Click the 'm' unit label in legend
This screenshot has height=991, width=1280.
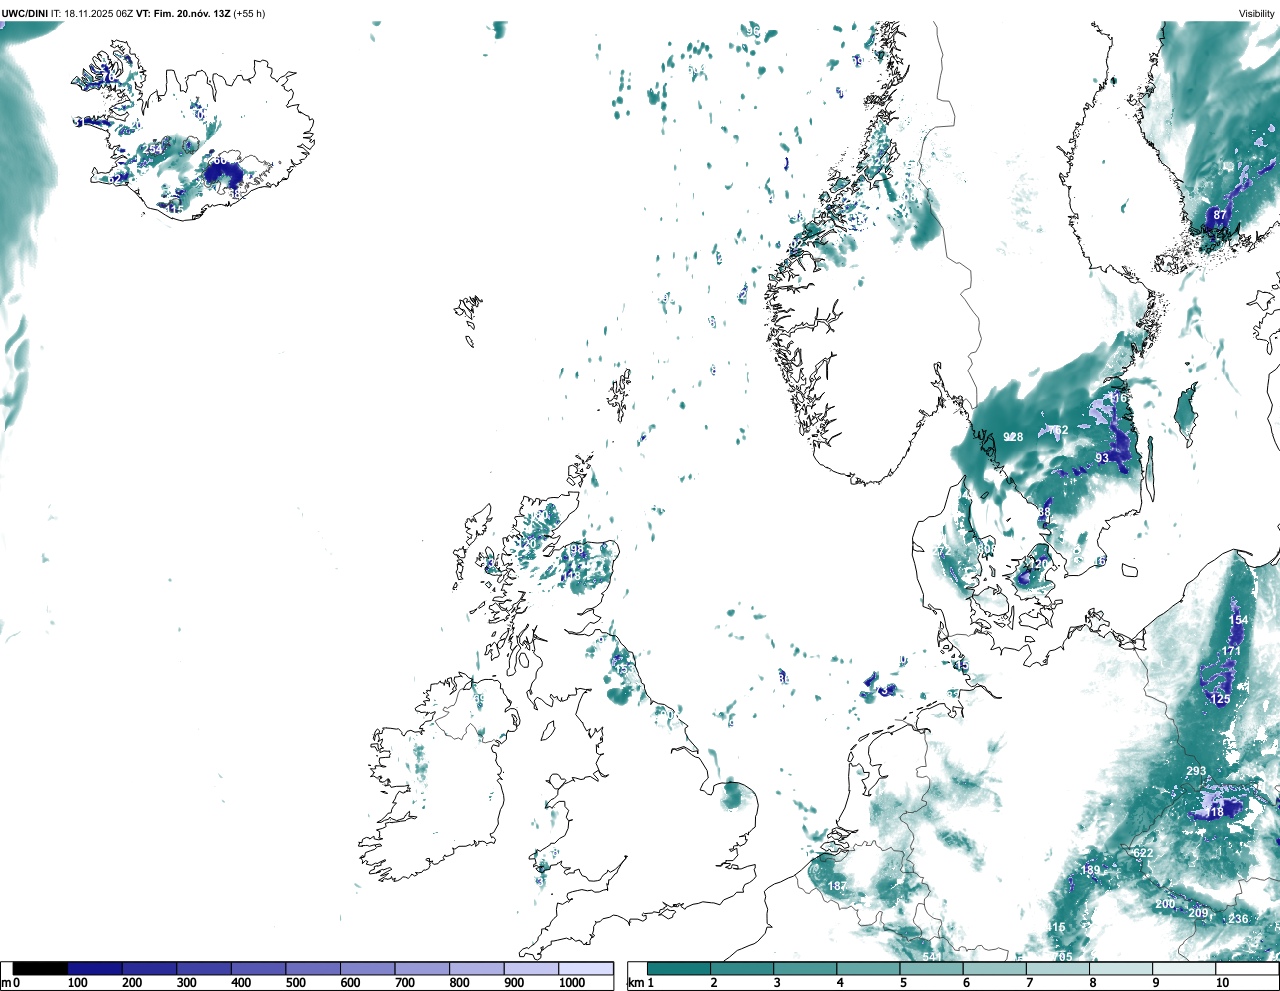click(6, 983)
